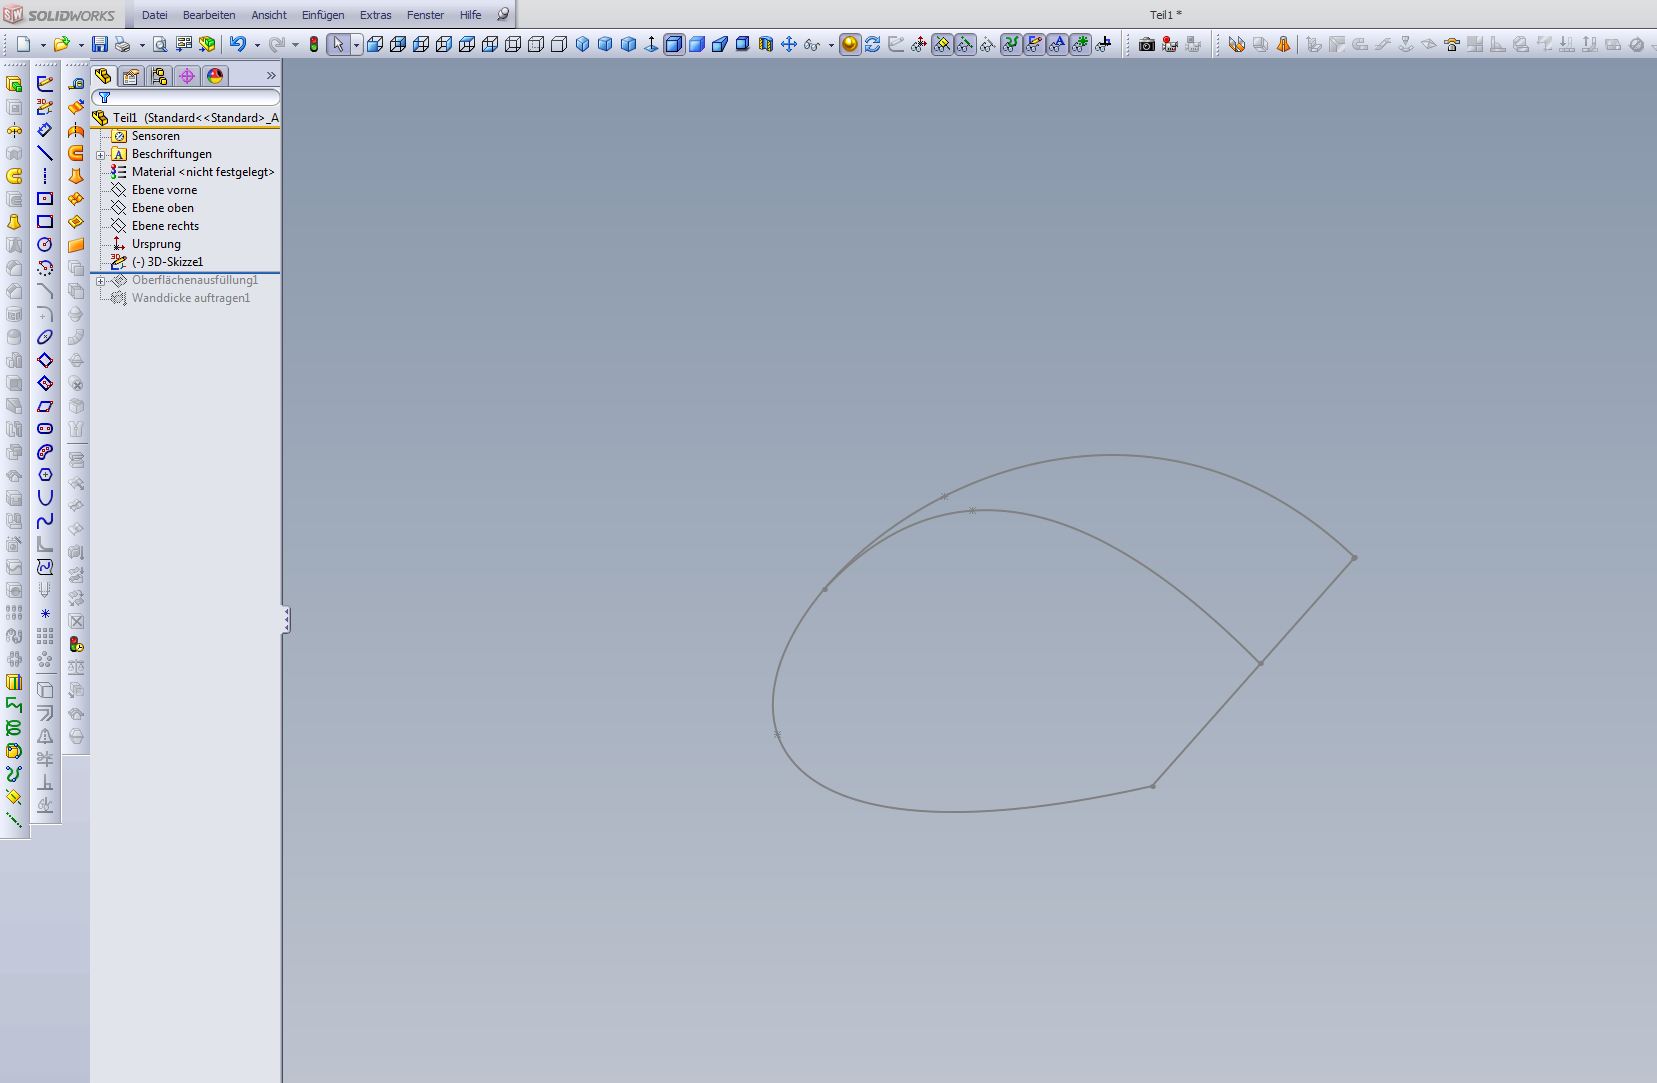
Task: Toggle the hide/show glasses icon with green asterisk
Action: (x=1080, y=44)
